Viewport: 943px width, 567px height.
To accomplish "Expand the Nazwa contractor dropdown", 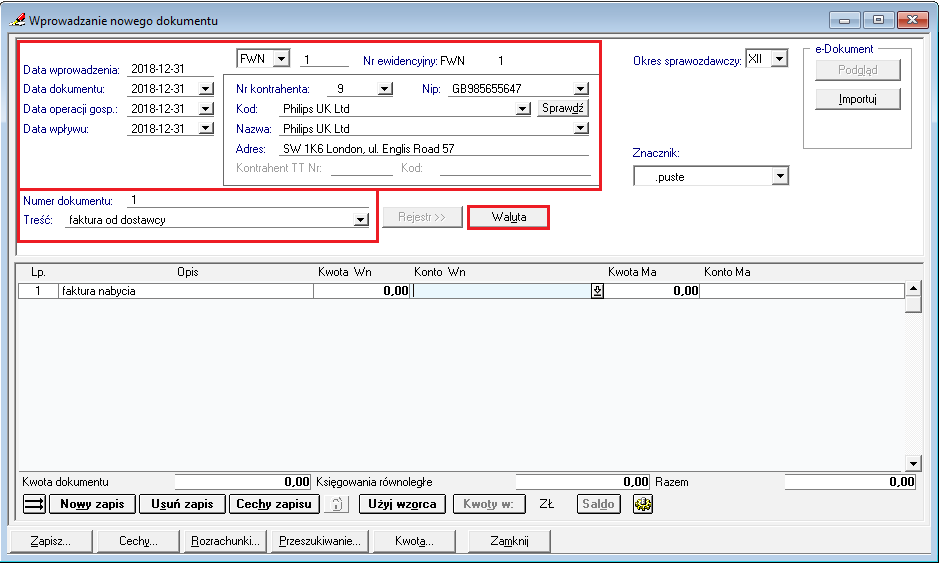I will (580, 129).
